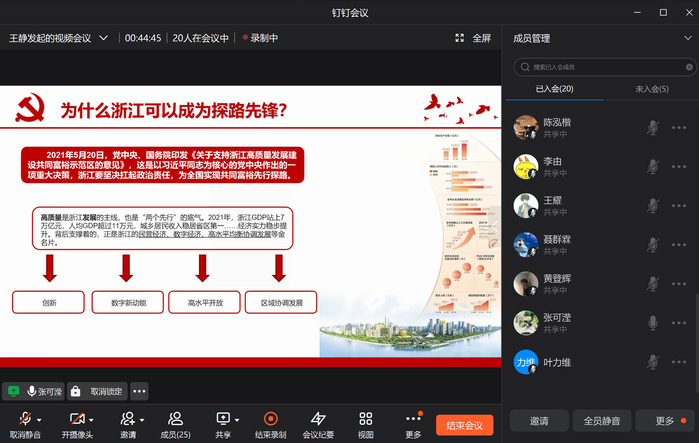
Task: Stop recording with 结束录制 icon
Action: click(x=270, y=418)
